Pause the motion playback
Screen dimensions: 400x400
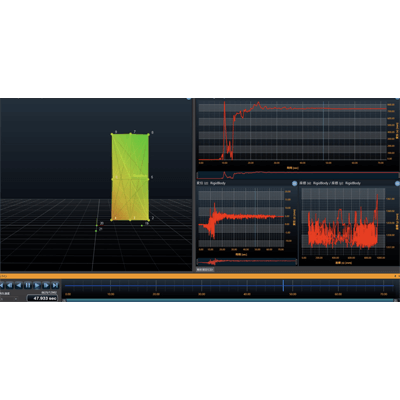(28, 285)
